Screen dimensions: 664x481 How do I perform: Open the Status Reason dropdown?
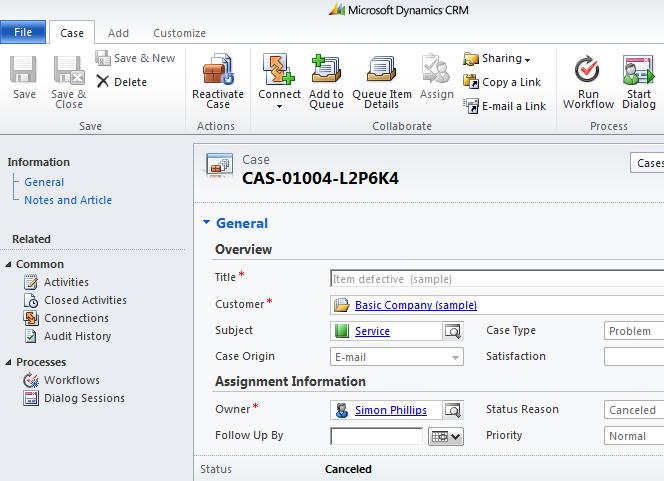click(x=634, y=410)
